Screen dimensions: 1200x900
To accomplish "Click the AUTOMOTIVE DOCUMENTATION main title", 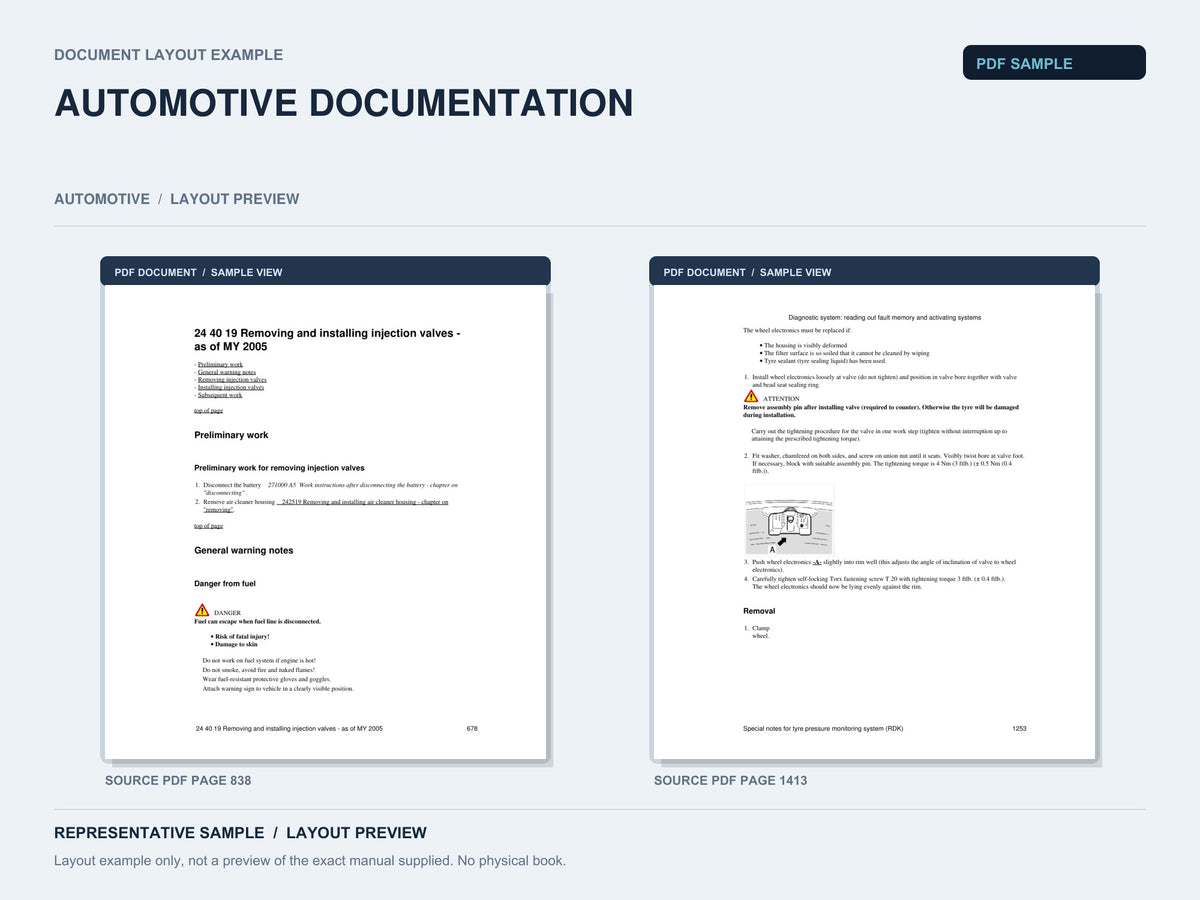I will pyautogui.click(x=343, y=103).
